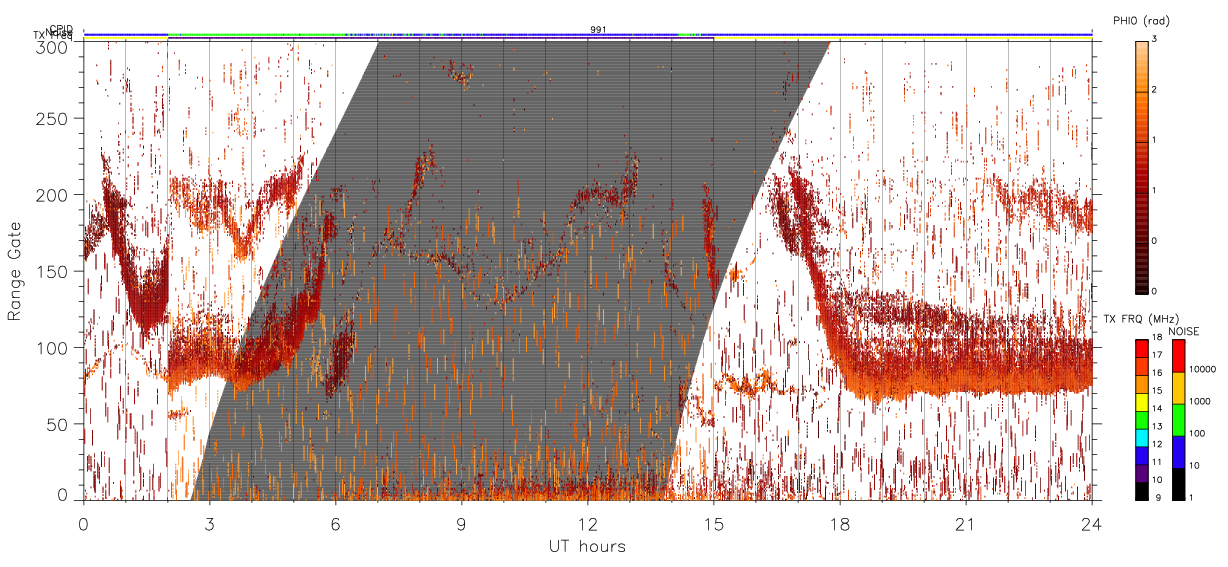
Task: Click the orange 15–16 MHz TX FRQ swatch
Action: click(x=1142, y=385)
